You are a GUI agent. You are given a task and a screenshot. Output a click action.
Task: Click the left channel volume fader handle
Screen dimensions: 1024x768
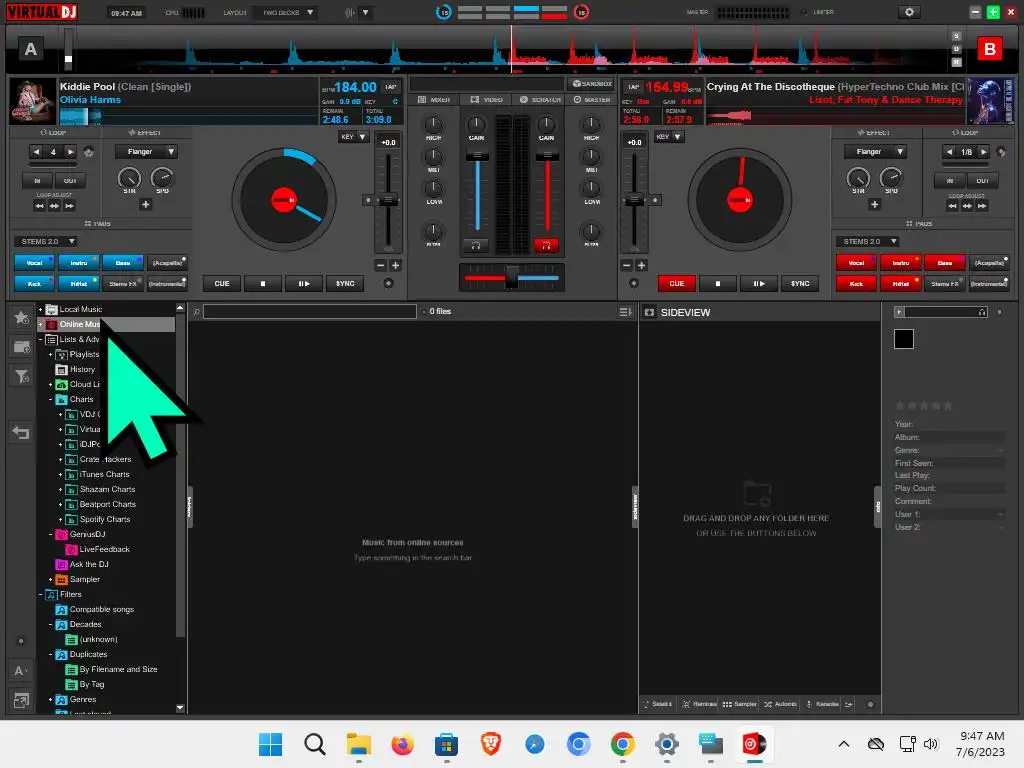[477, 155]
